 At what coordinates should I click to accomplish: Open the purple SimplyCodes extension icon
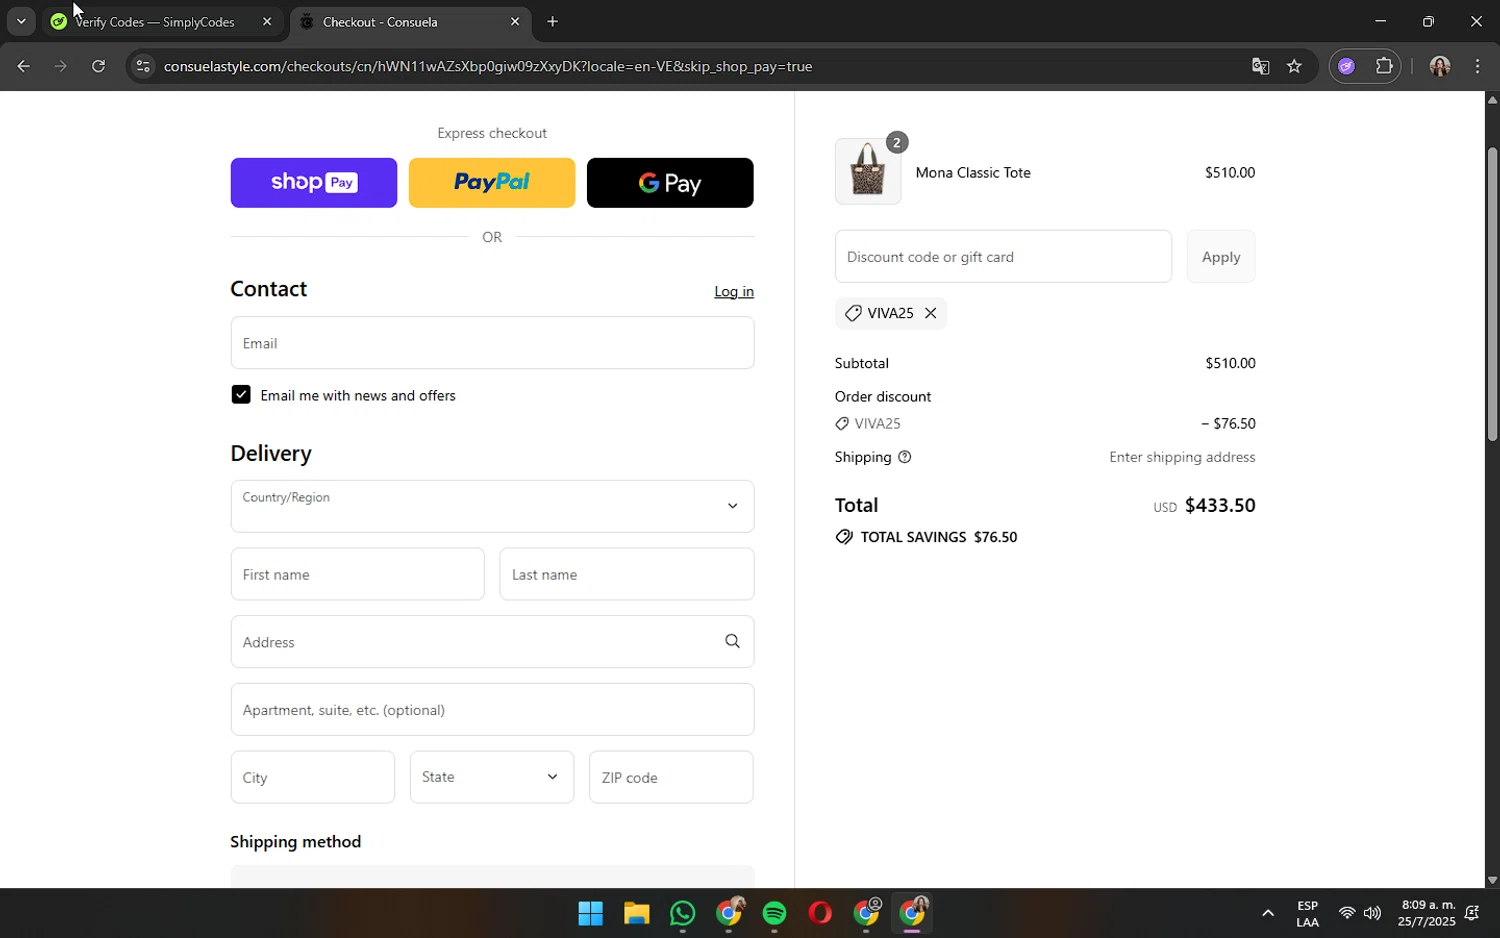point(1347,66)
